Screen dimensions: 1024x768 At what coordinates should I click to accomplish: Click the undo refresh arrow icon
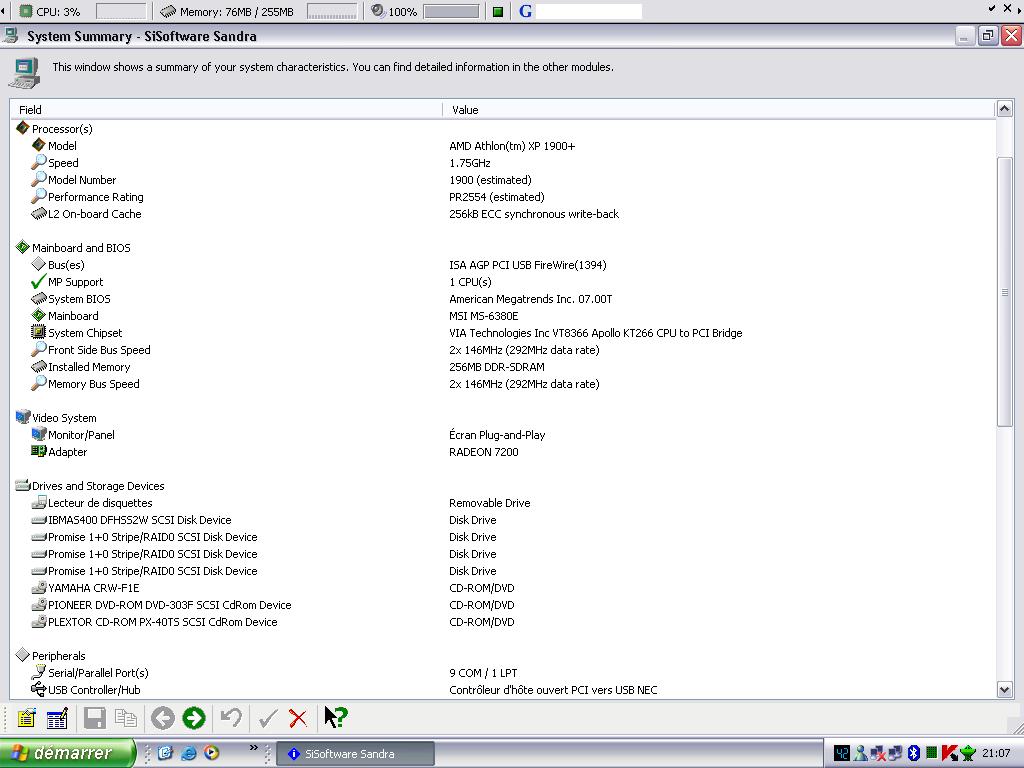pos(231,718)
